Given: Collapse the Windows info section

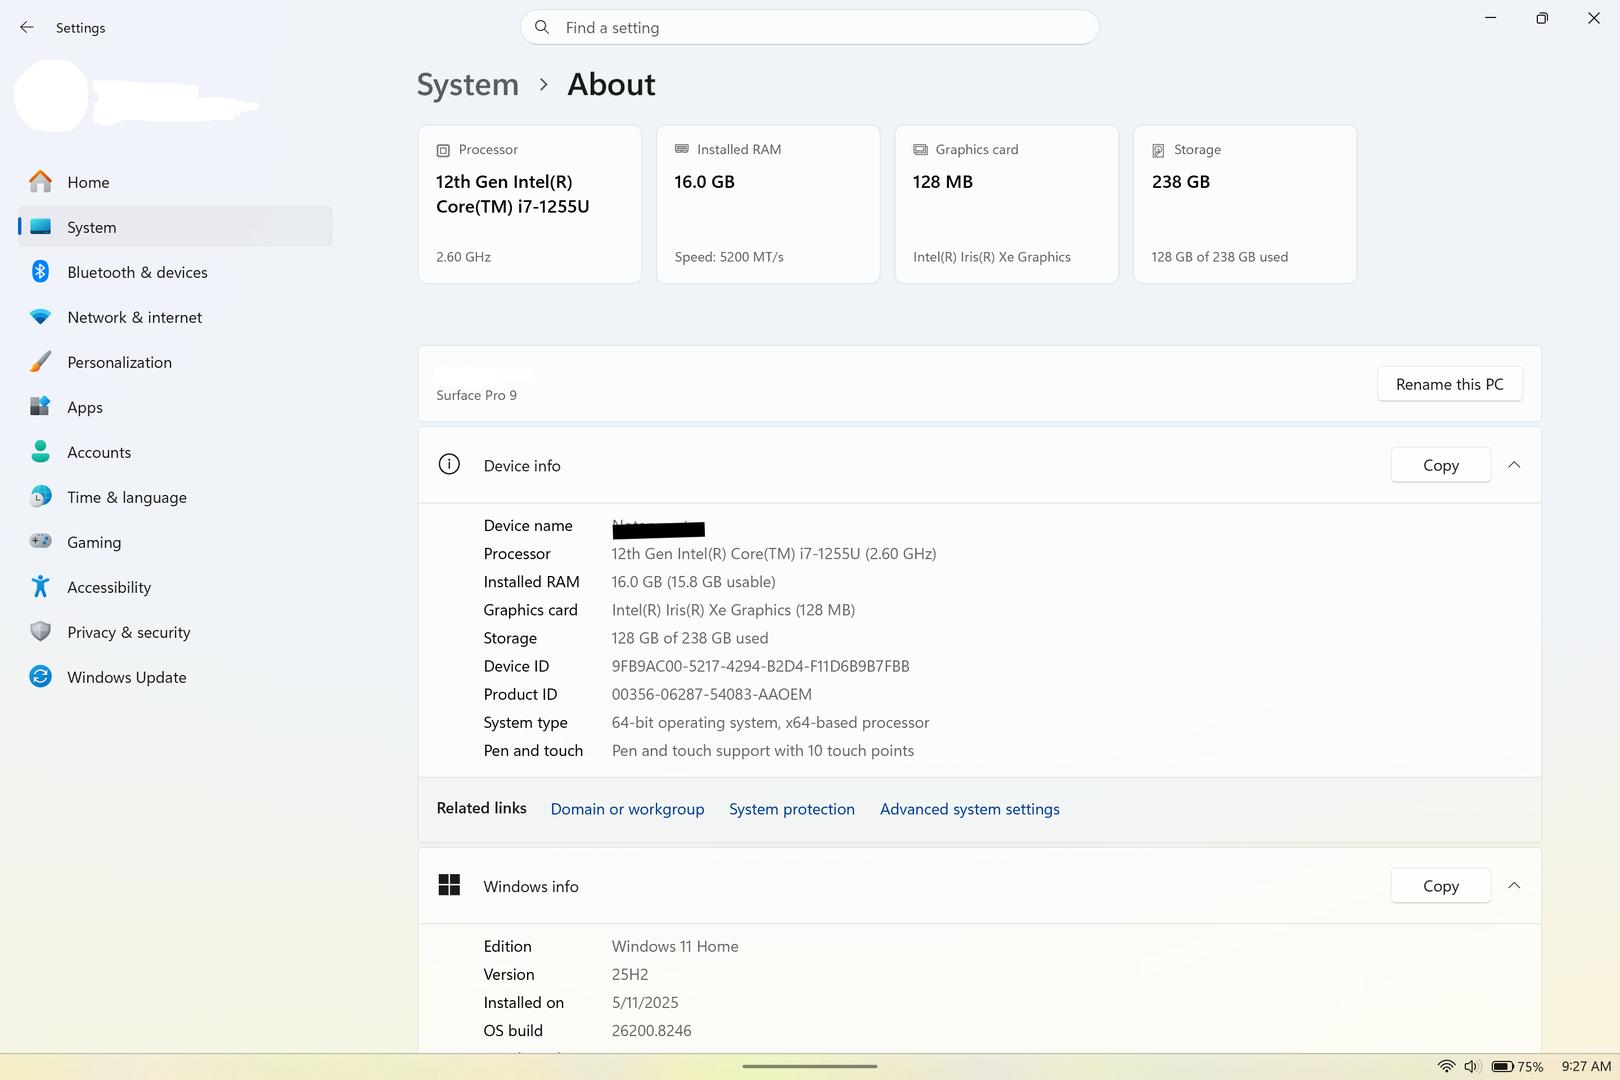Looking at the screenshot, I should tap(1514, 886).
